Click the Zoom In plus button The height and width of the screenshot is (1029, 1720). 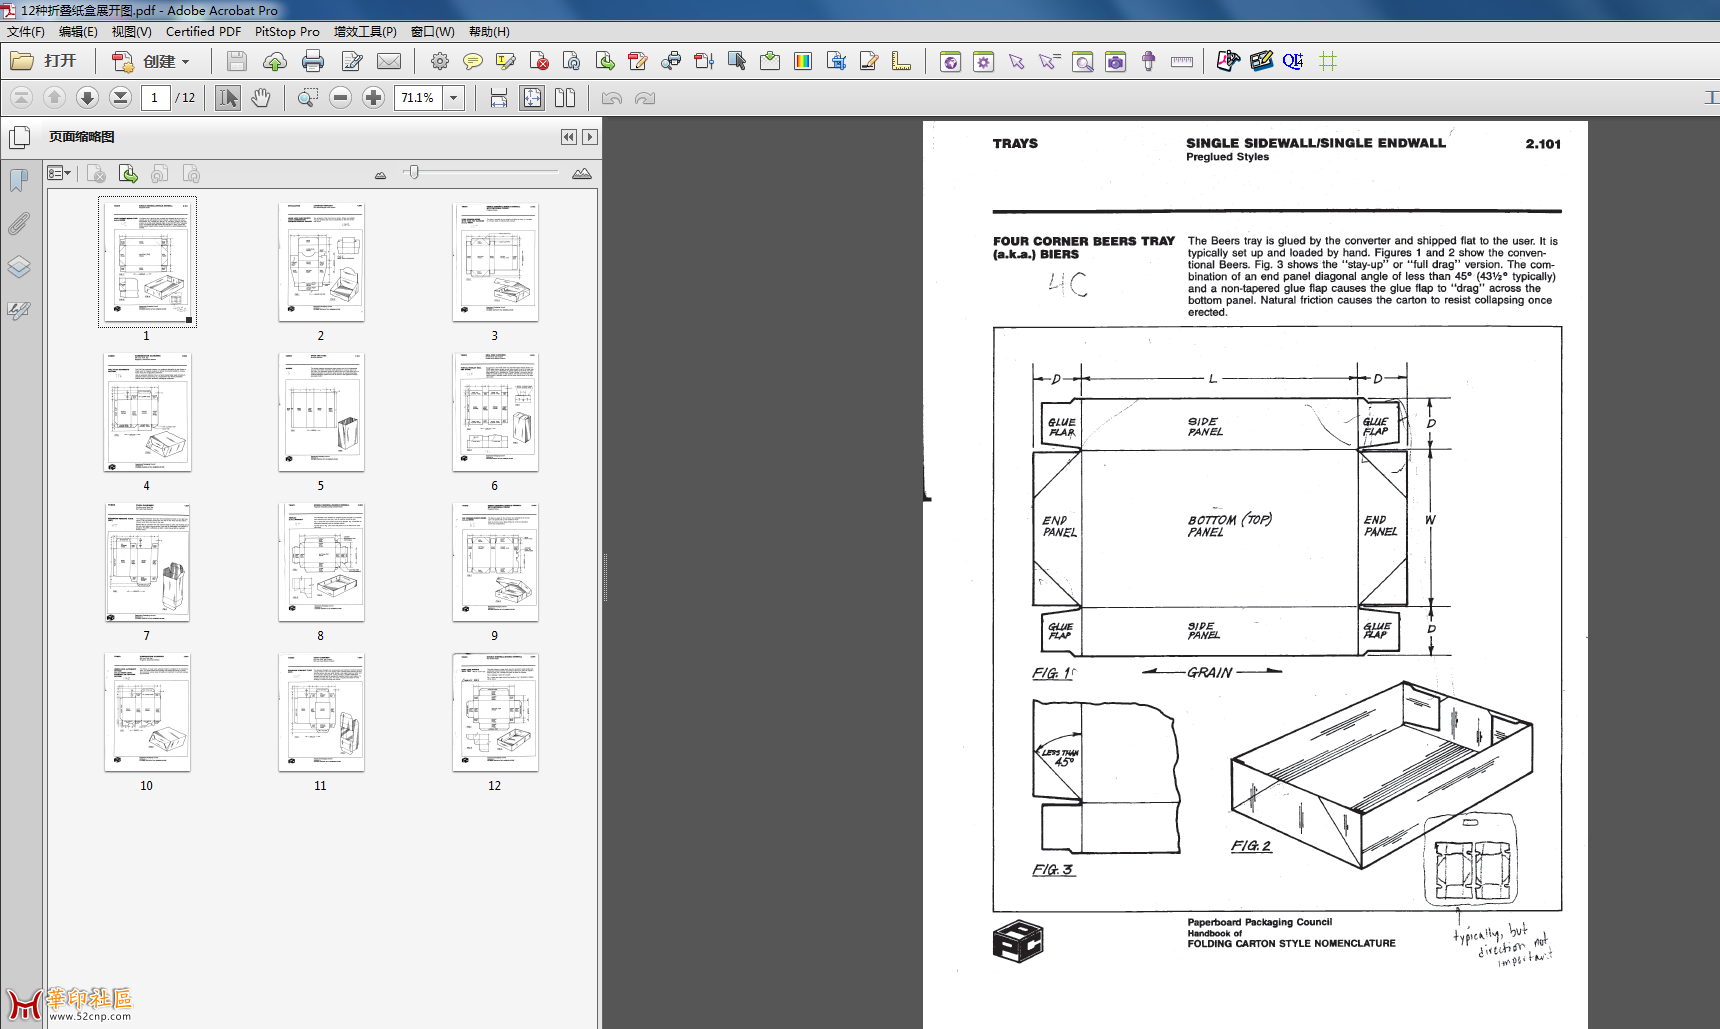[x=373, y=97]
